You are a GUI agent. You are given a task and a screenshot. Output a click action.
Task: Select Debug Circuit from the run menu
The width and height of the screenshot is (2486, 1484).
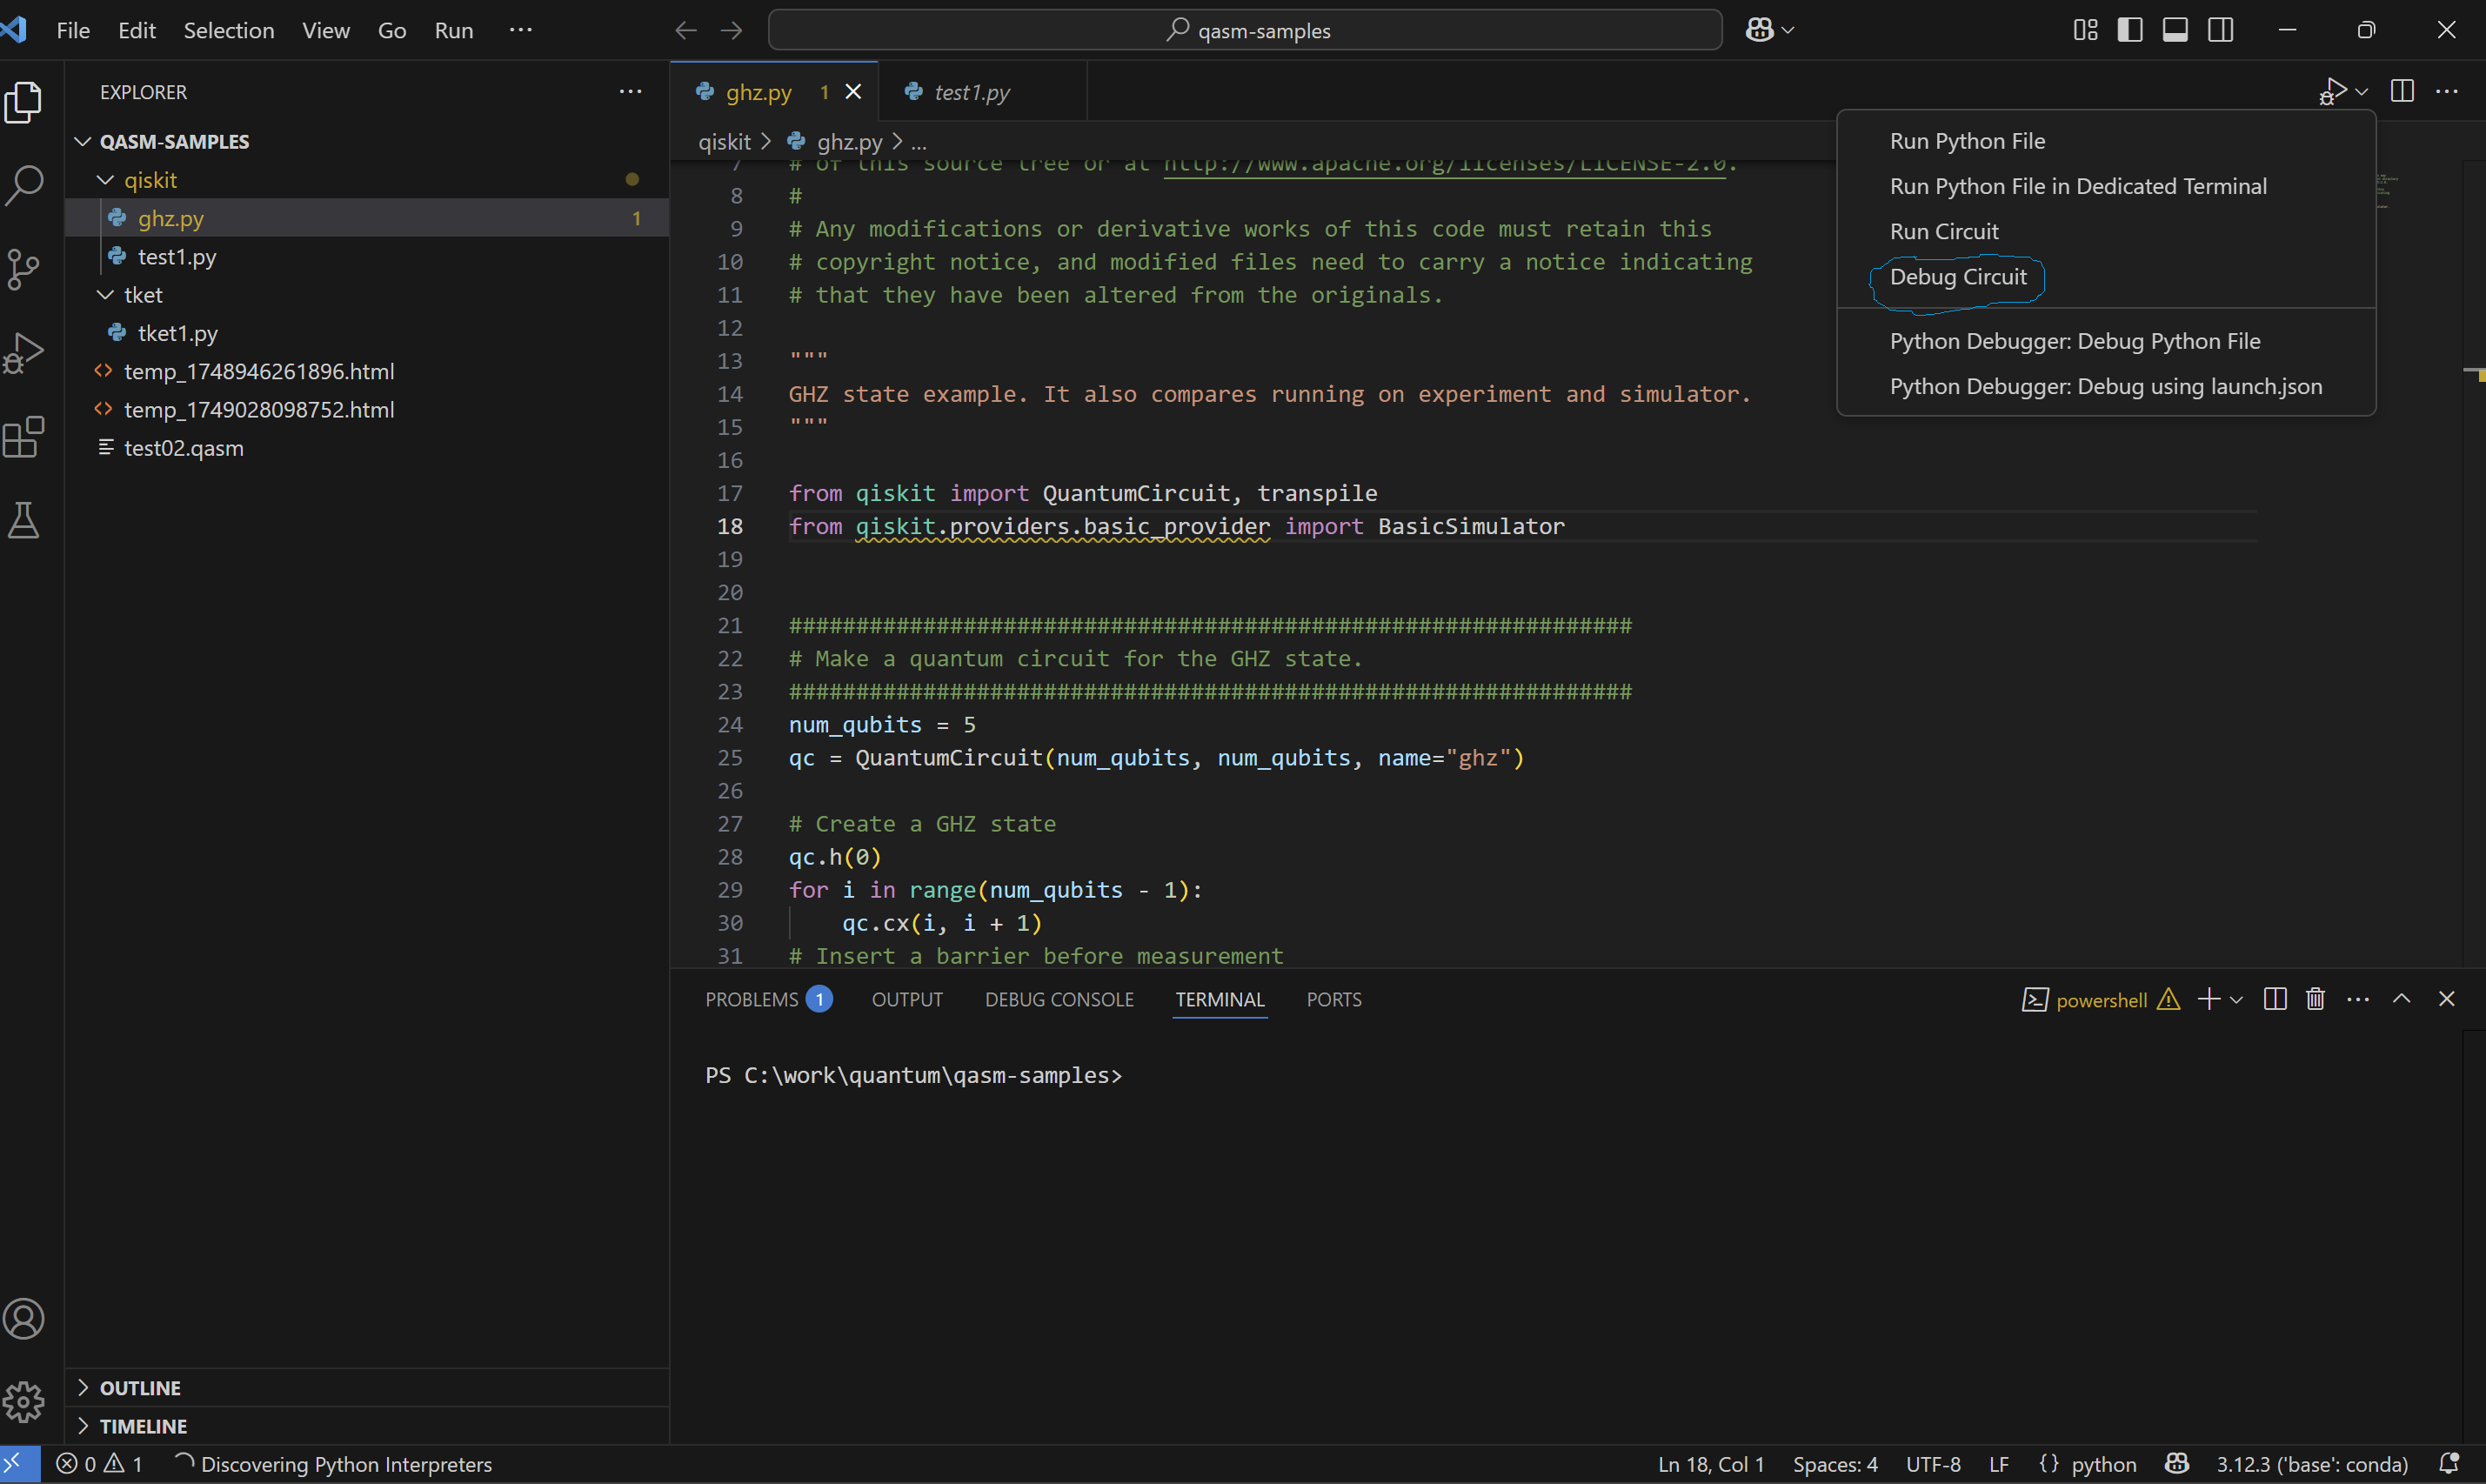[1957, 277]
